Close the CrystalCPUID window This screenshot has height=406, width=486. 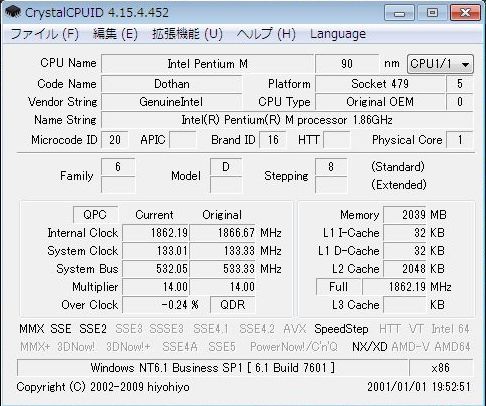[x=465, y=13]
